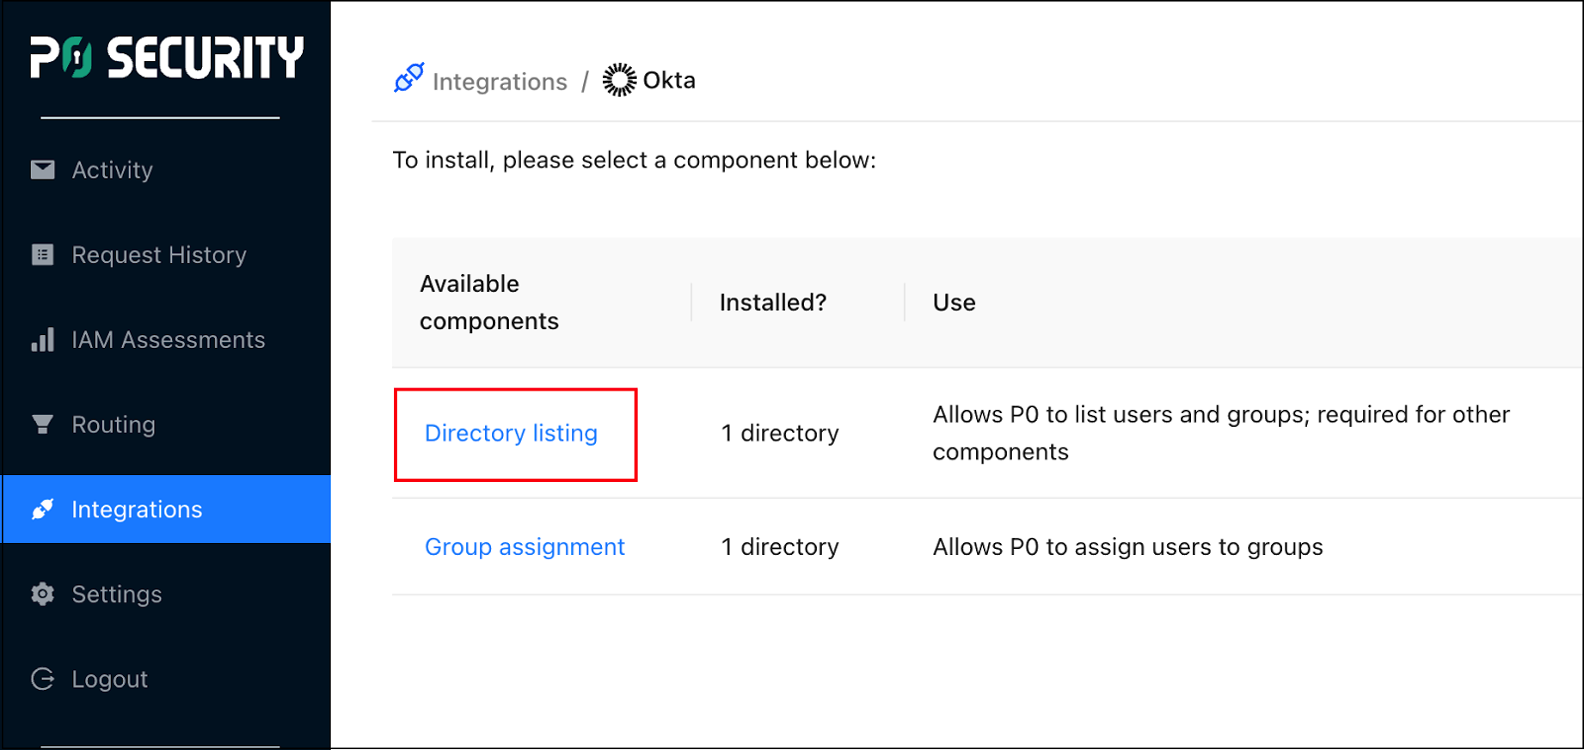Open the Directory listing component link
The width and height of the screenshot is (1584, 750).
(511, 433)
